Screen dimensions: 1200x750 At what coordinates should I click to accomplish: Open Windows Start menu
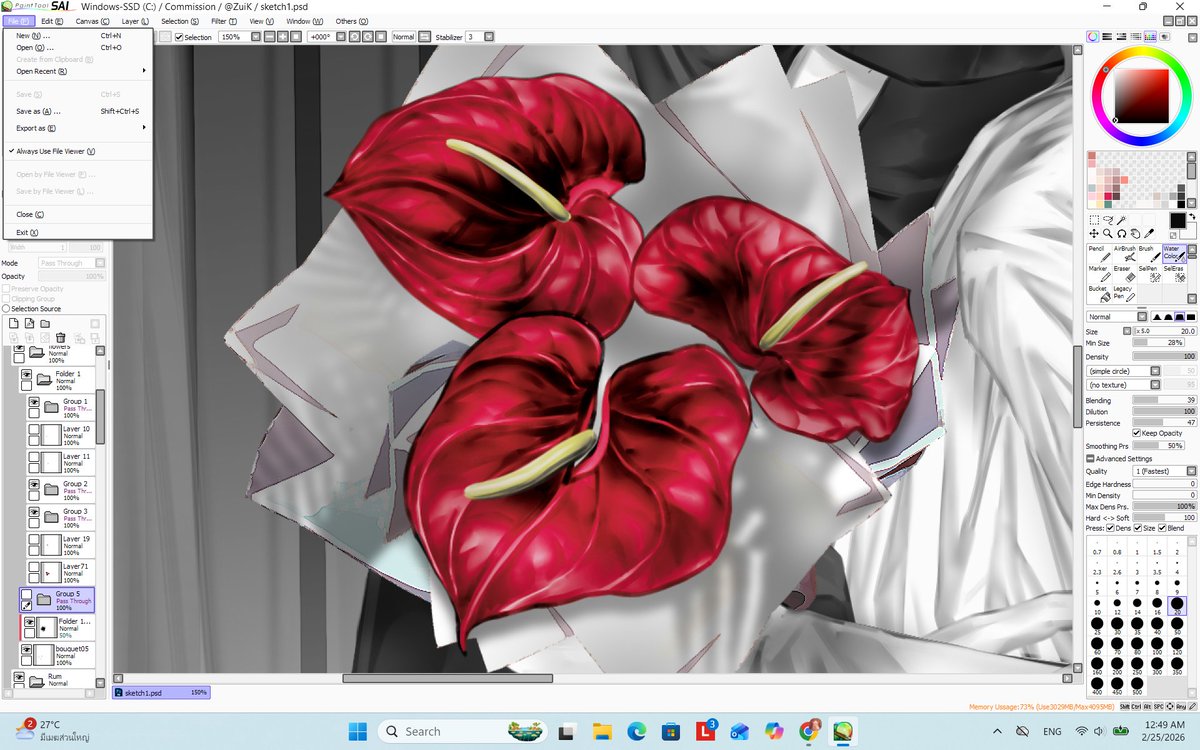pyautogui.click(x=357, y=731)
